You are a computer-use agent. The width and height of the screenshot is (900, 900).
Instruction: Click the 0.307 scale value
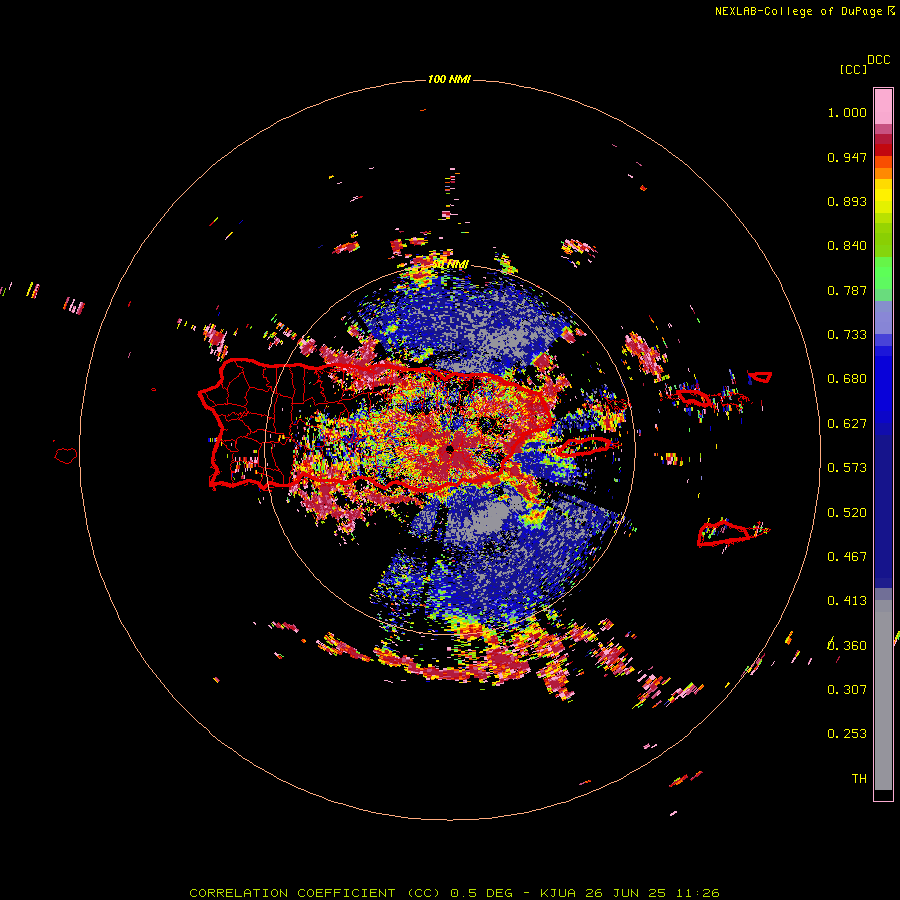(x=847, y=690)
